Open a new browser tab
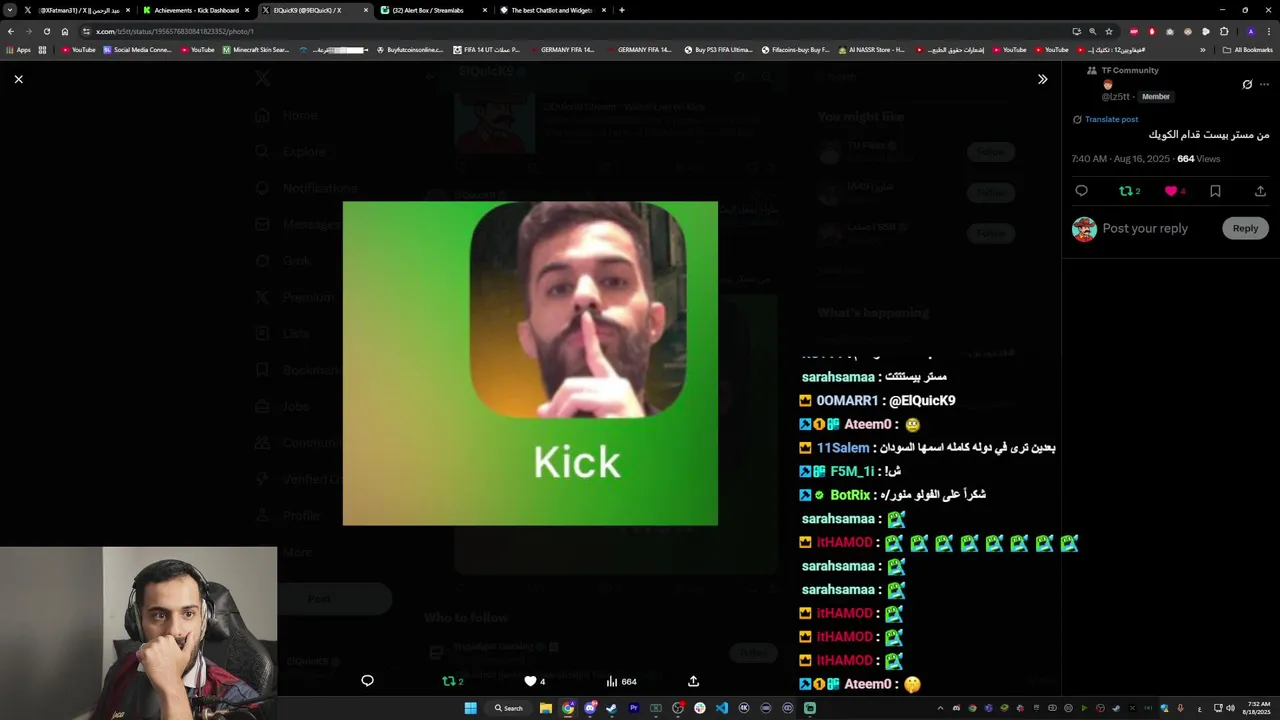The width and height of the screenshot is (1280, 720). click(x=622, y=10)
